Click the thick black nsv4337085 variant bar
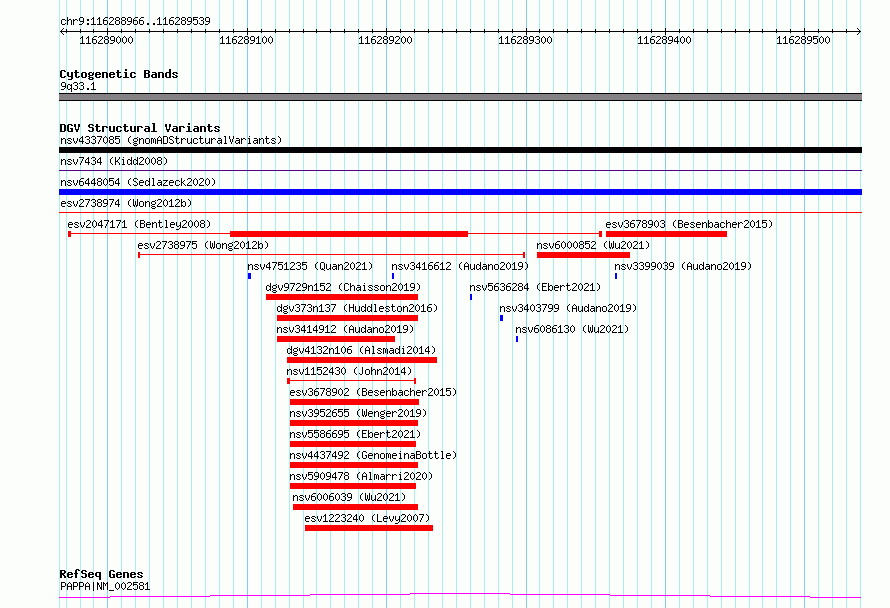890x608 pixels. point(460,150)
